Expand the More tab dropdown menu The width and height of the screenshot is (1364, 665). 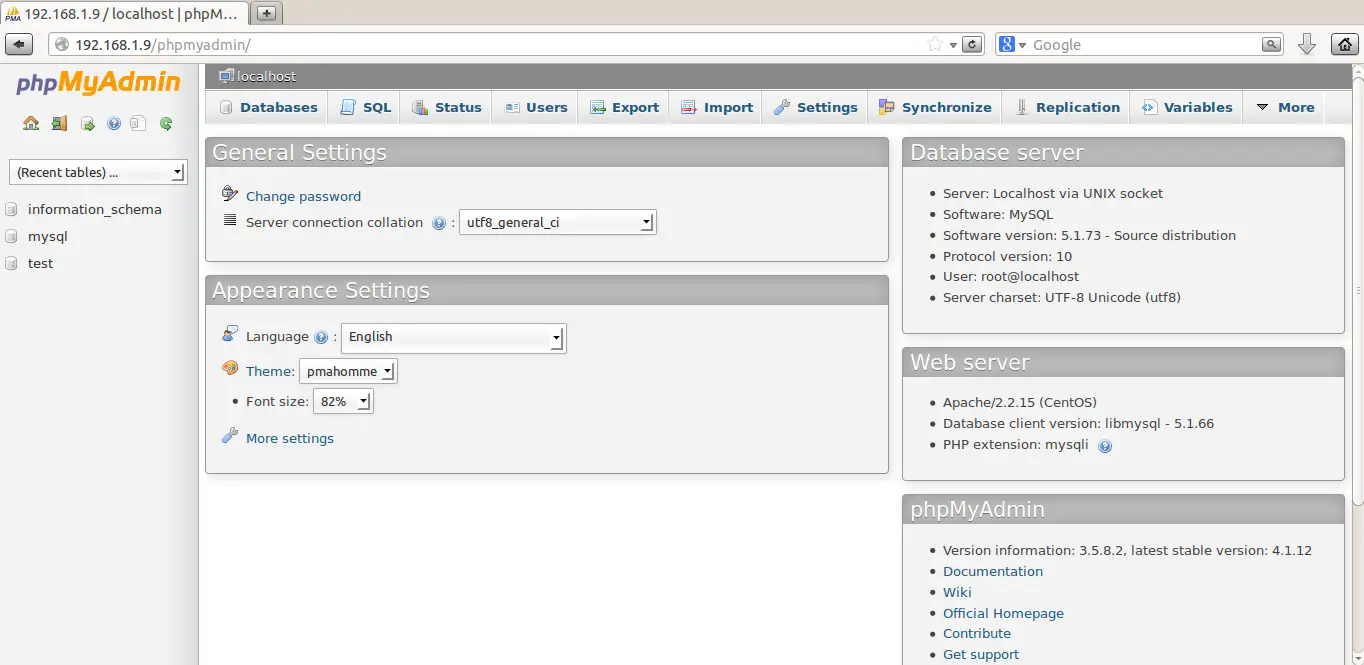(x=1285, y=107)
